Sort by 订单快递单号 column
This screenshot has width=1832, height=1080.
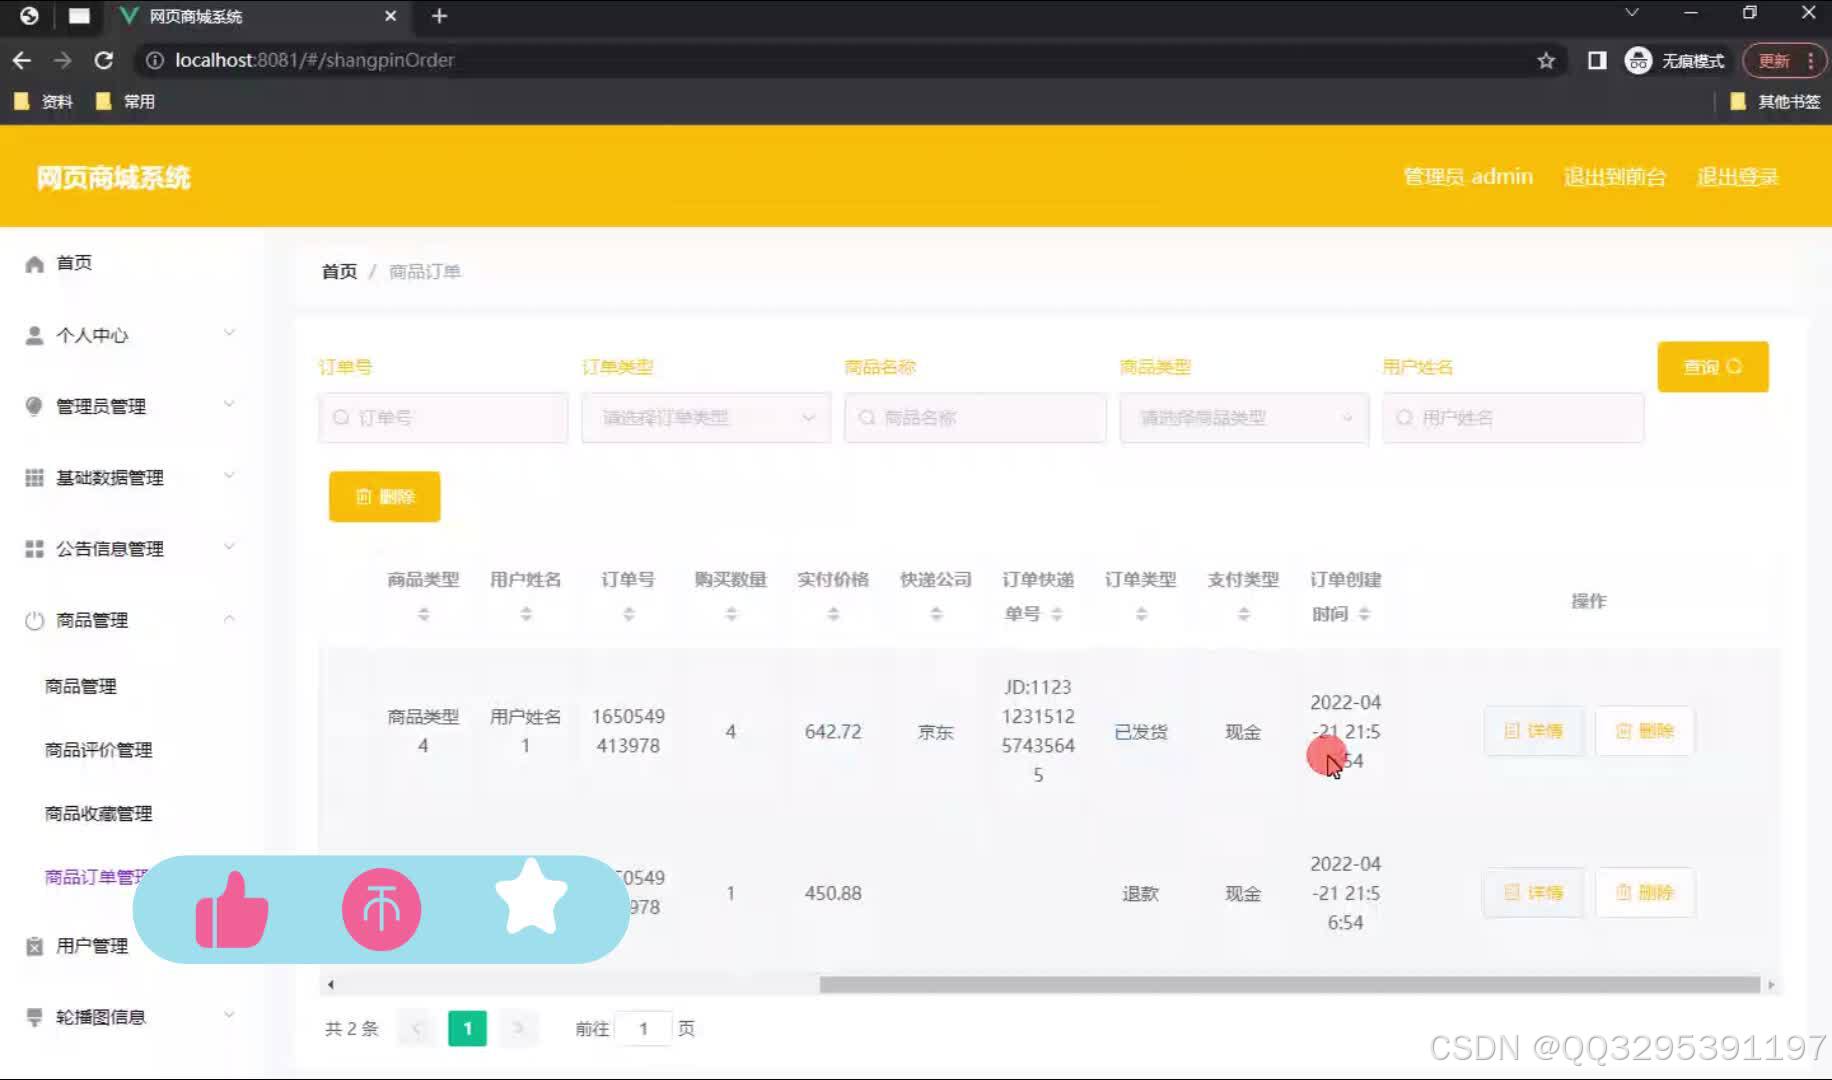1057,614
